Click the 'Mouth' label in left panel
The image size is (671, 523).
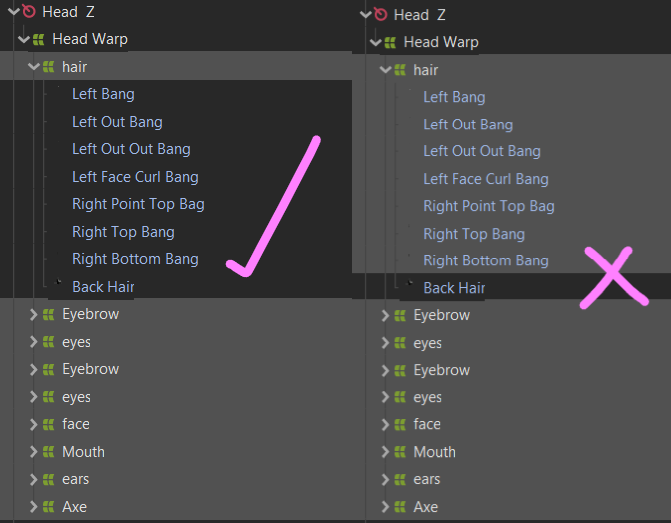(83, 452)
